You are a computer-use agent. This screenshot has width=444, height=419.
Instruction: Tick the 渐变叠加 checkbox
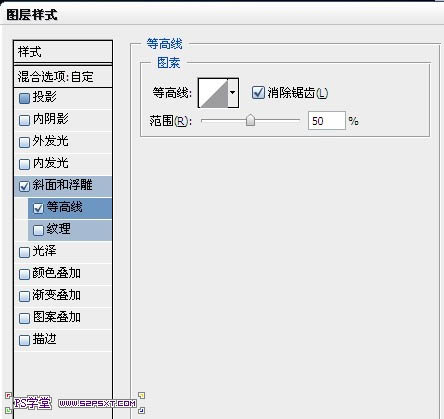click(24, 296)
